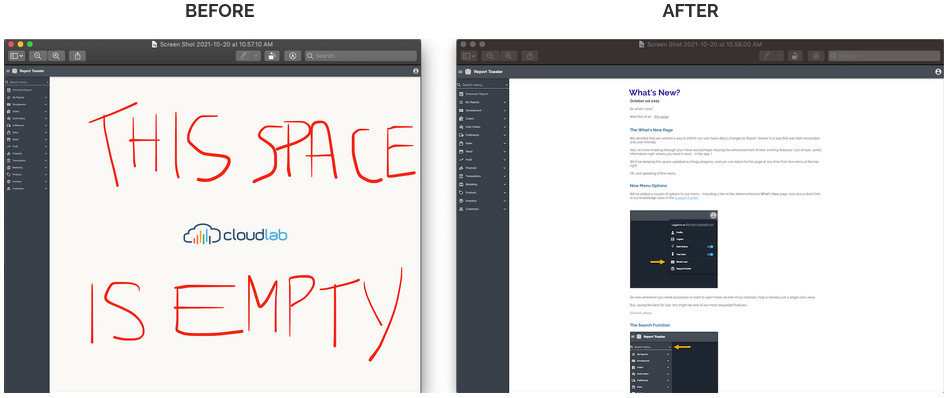Viewport: 949px width, 398px height.
Task: Click the share icon in BEFORE window
Action: click(x=77, y=56)
